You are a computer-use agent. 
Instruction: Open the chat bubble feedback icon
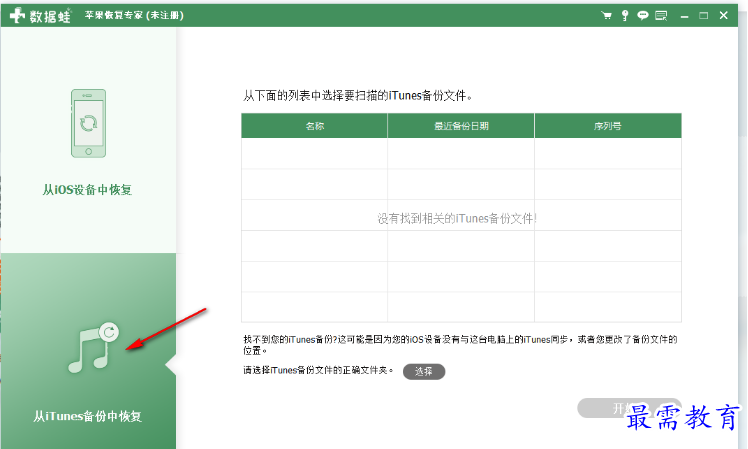[x=643, y=16]
